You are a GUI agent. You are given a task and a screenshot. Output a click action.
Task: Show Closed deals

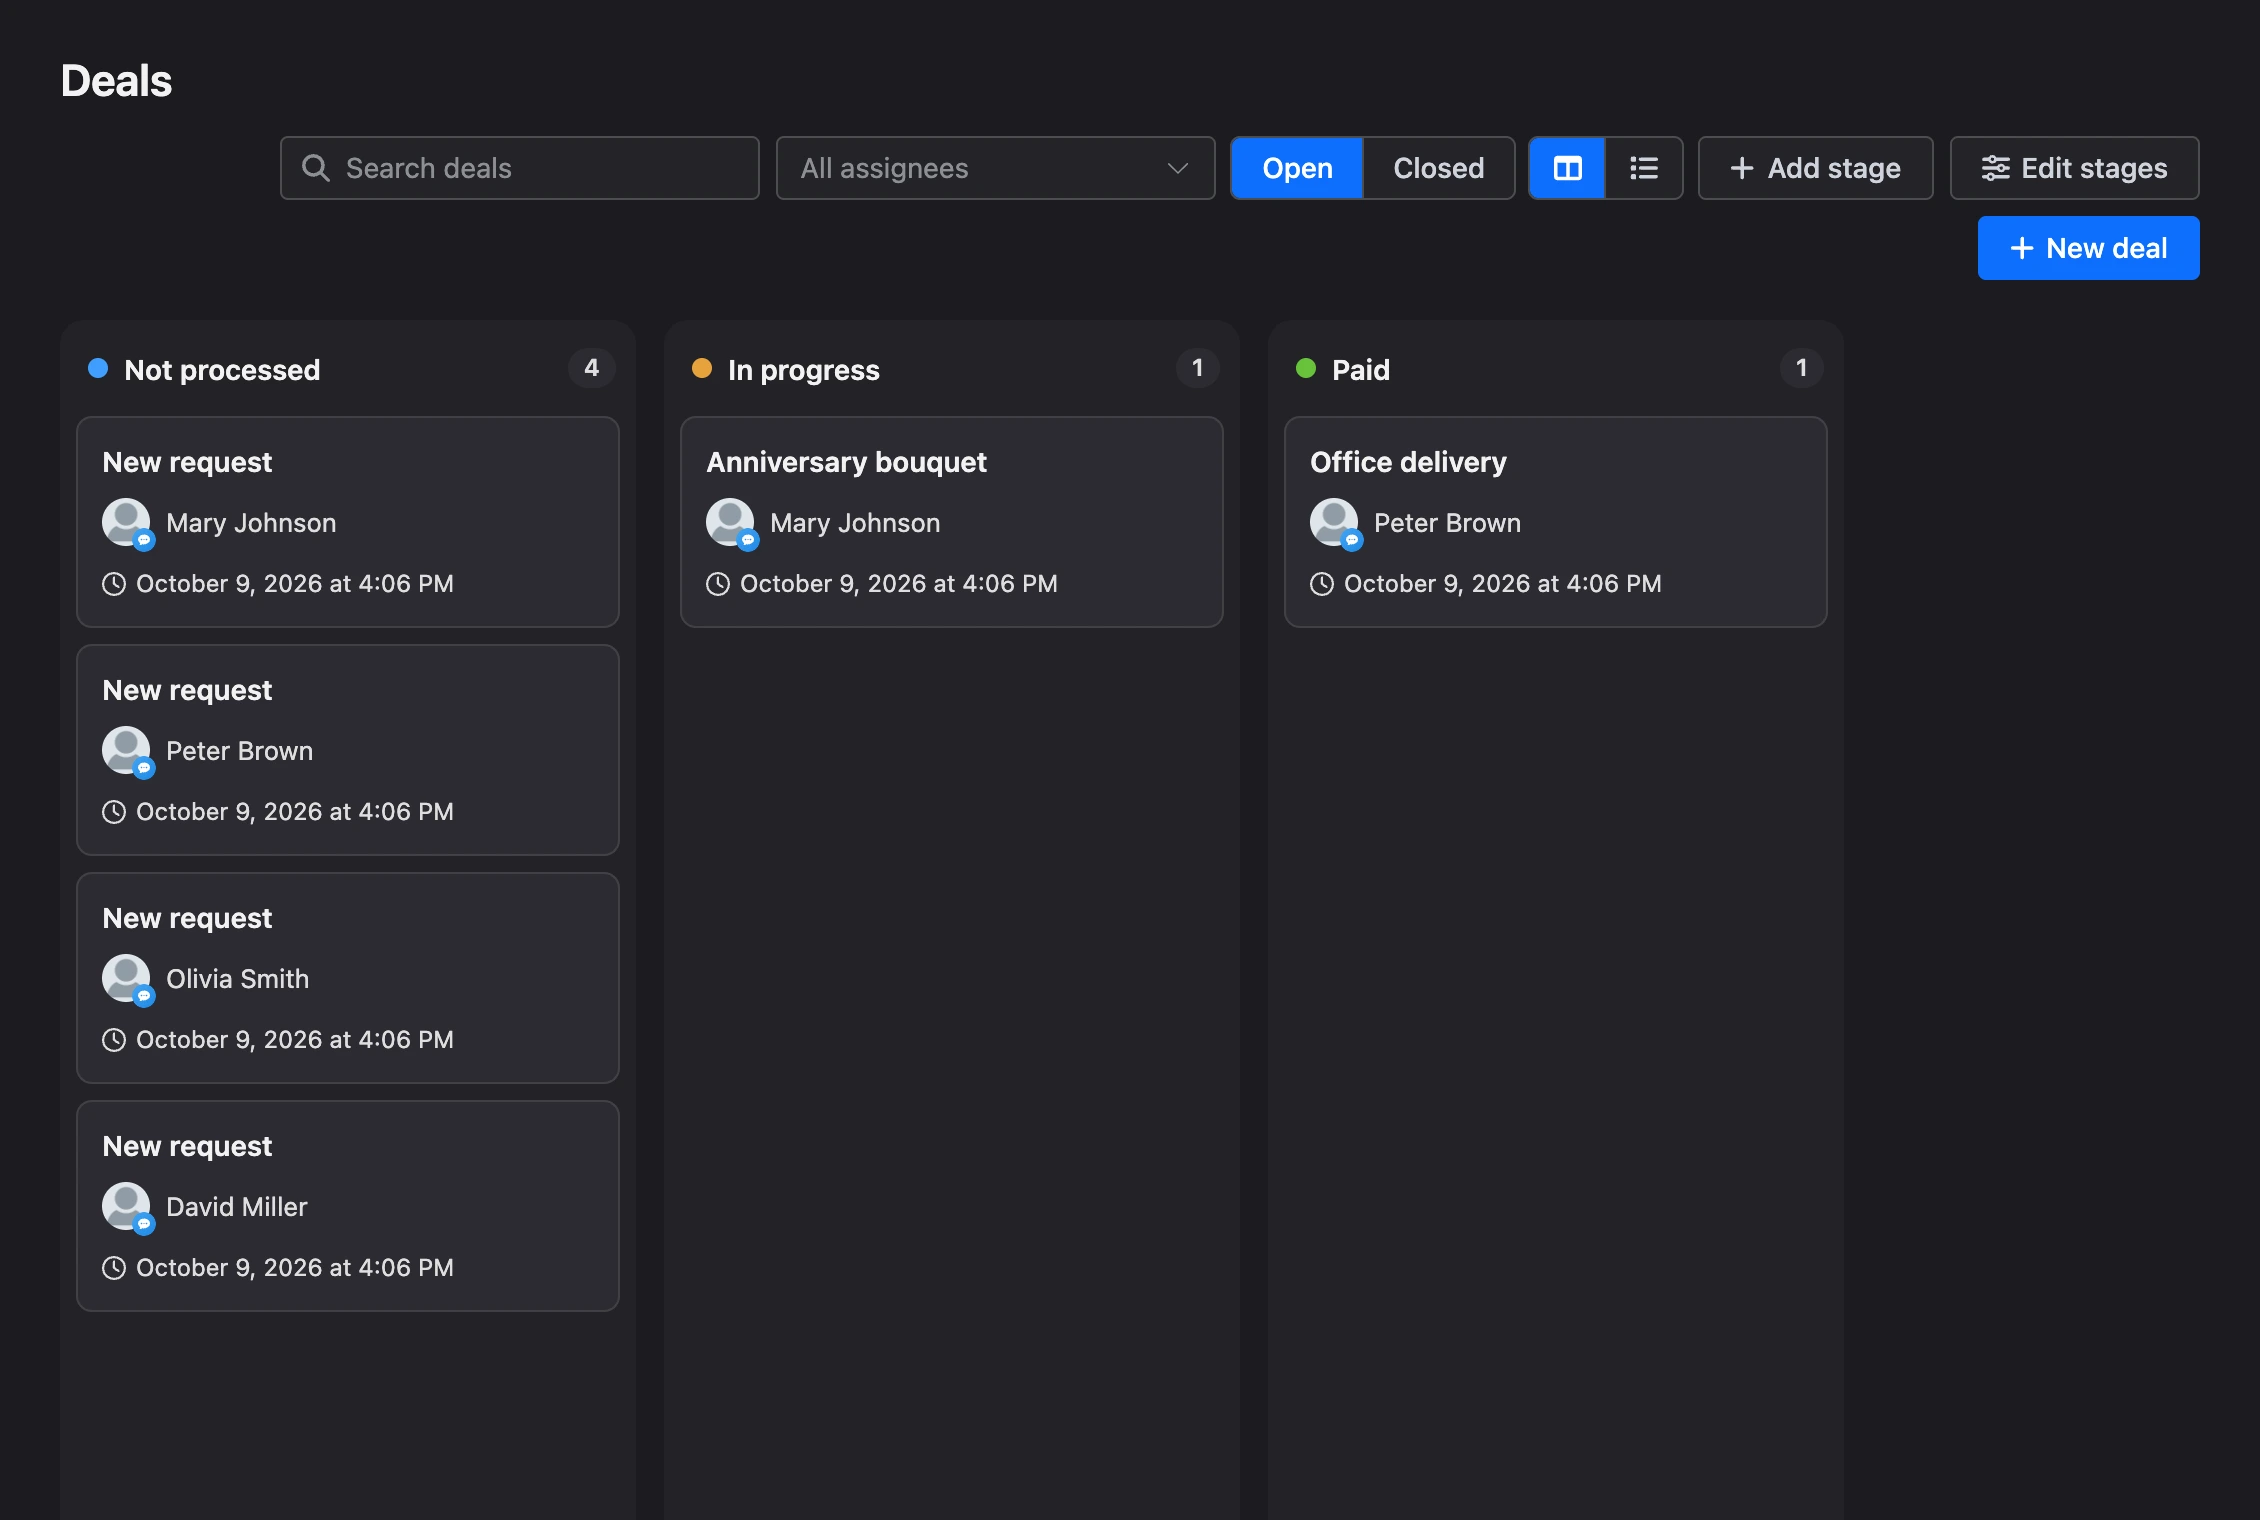click(1439, 168)
